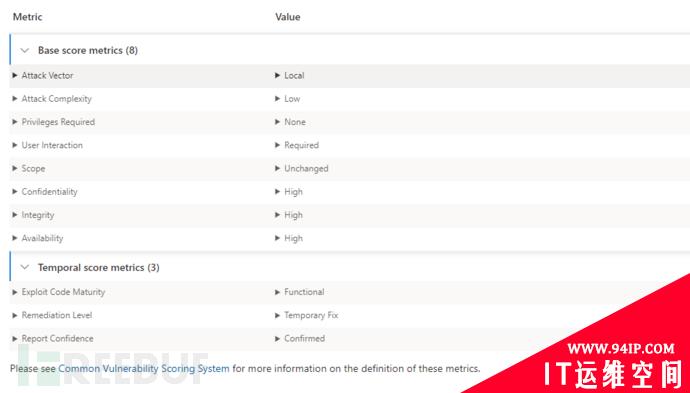The height and width of the screenshot is (393, 690).
Task: Expand the Confidentiality row triangle
Action: point(15,191)
